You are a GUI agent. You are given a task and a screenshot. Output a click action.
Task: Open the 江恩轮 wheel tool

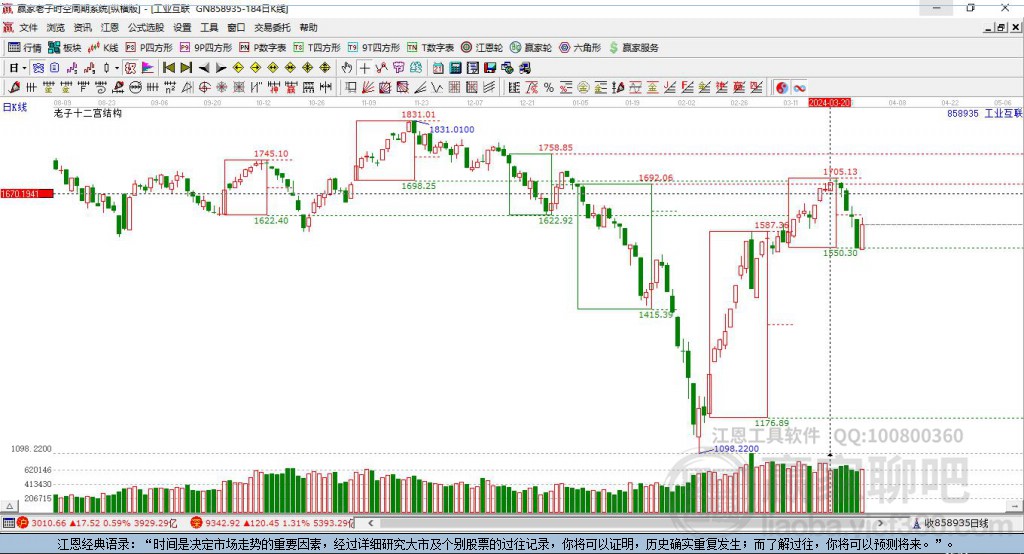tap(482, 48)
